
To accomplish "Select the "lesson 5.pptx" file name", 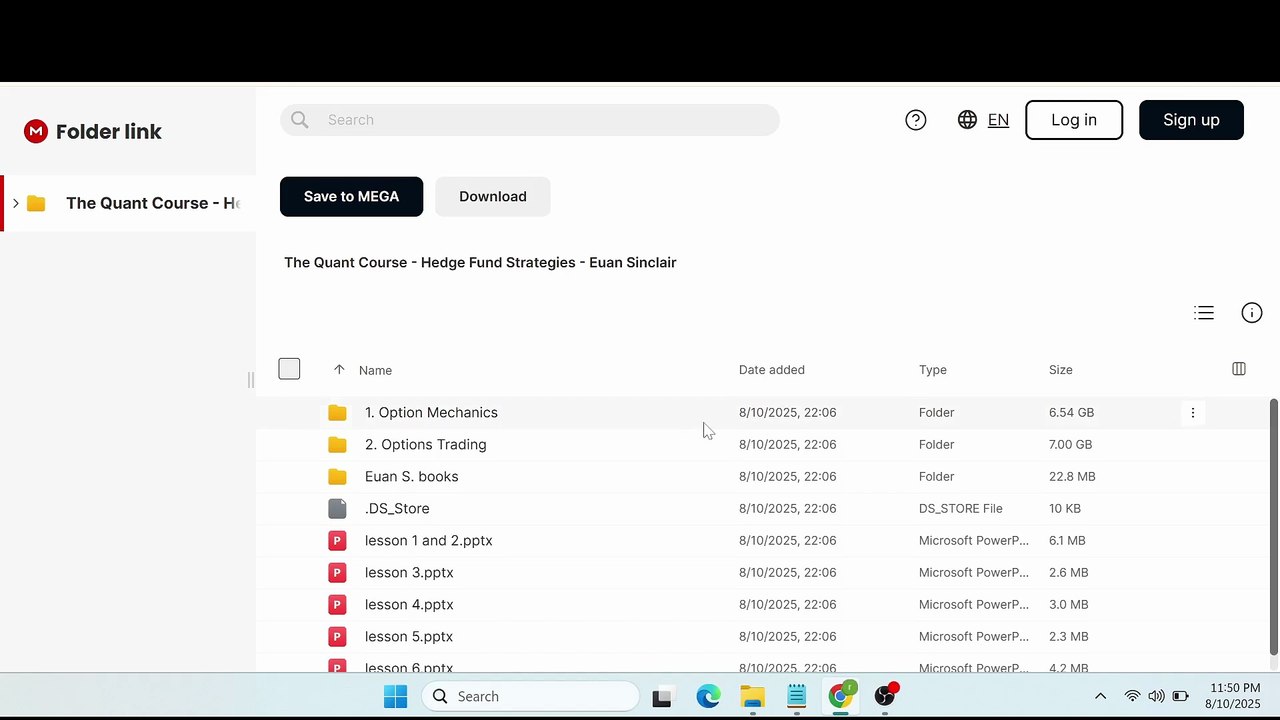I will coord(409,636).
